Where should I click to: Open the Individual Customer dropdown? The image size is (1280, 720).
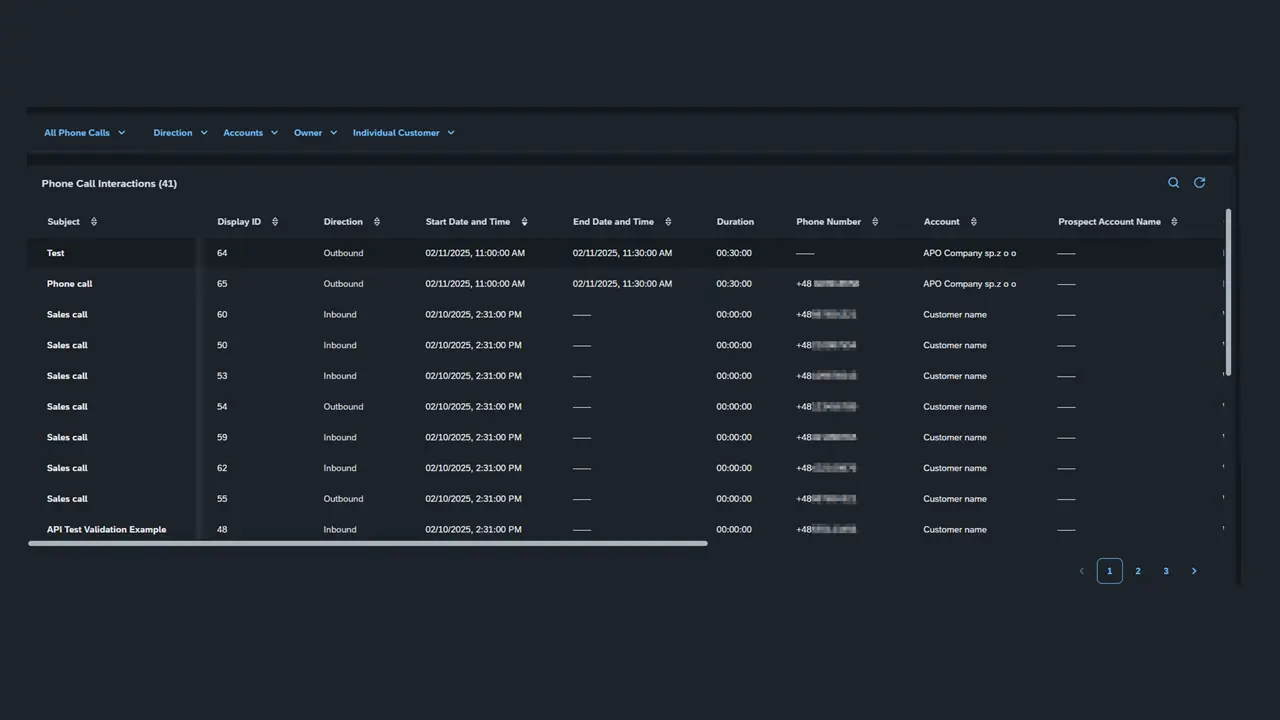403,132
